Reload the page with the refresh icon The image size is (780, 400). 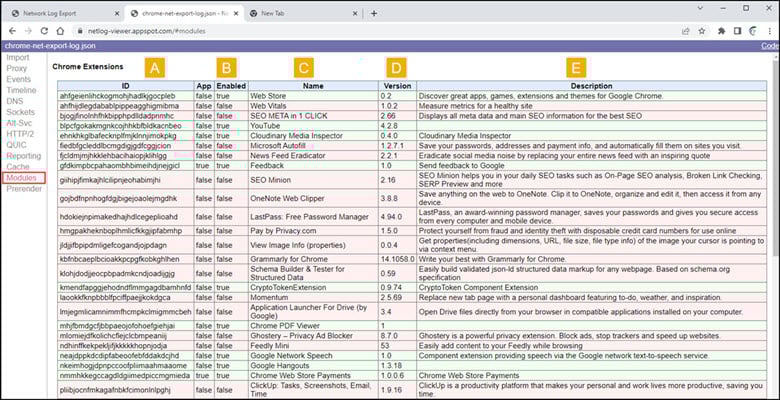(44, 31)
